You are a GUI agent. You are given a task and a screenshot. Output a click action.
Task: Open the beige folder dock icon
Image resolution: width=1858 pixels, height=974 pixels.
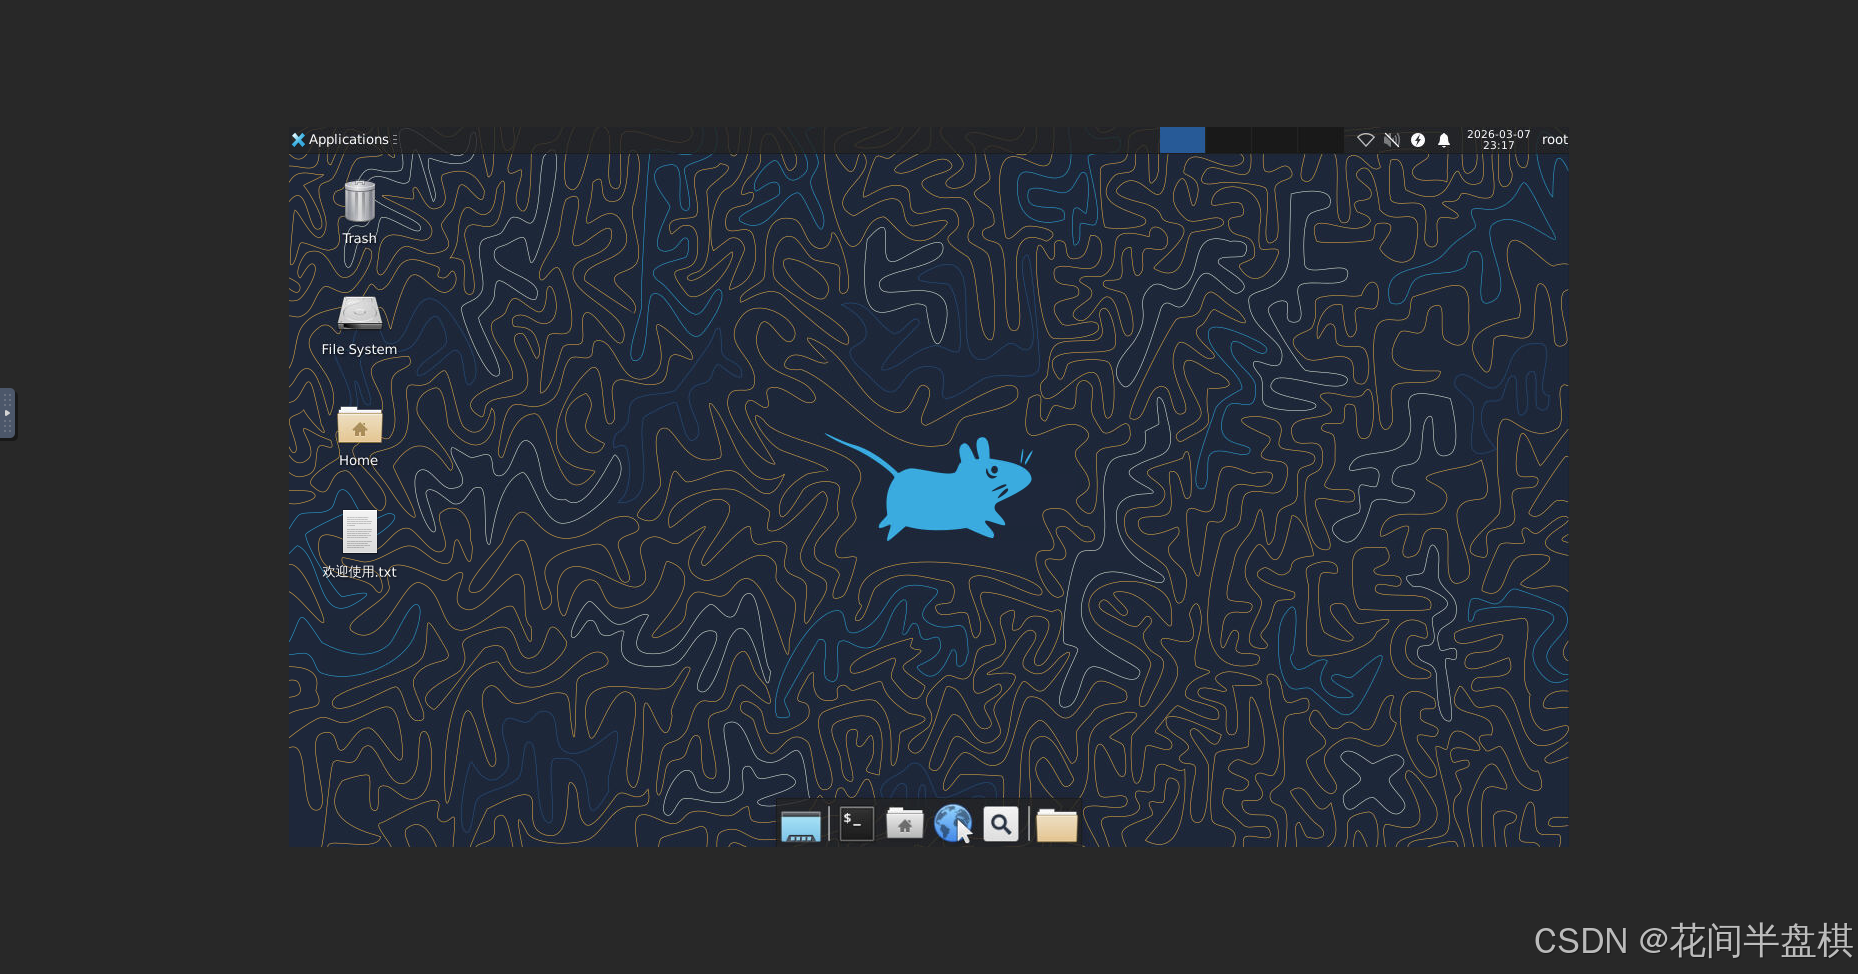[x=1057, y=825]
